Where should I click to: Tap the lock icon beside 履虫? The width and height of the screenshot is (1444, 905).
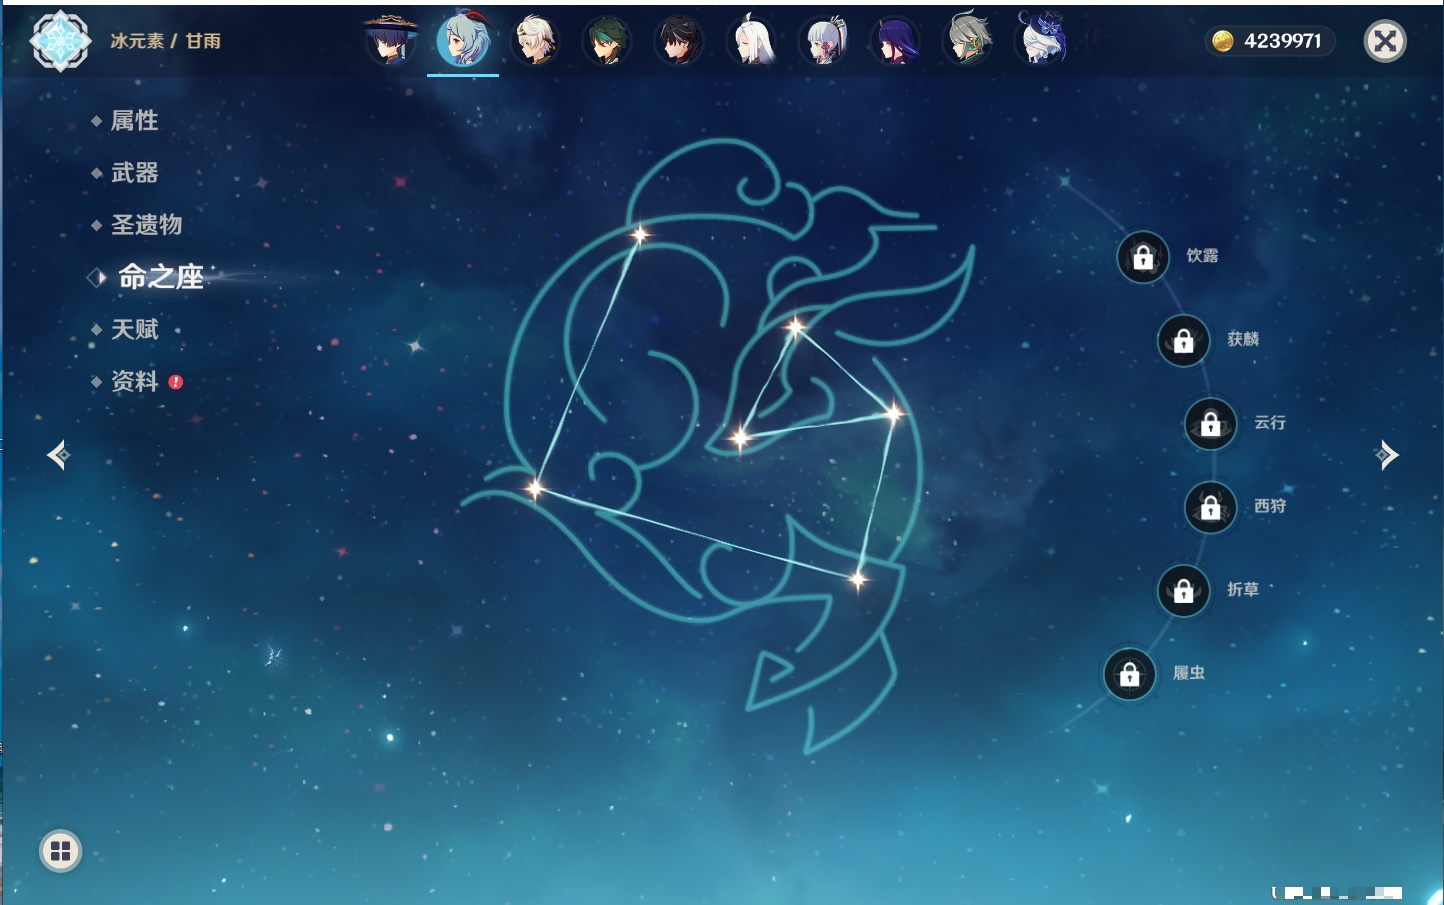[1130, 675]
